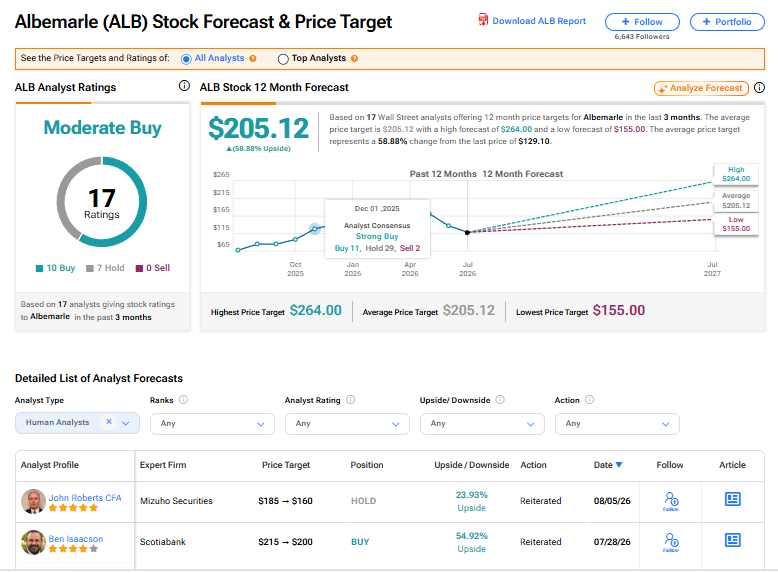Click the Analyze Forecast button
The image size is (778, 573).
click(701, 88)
